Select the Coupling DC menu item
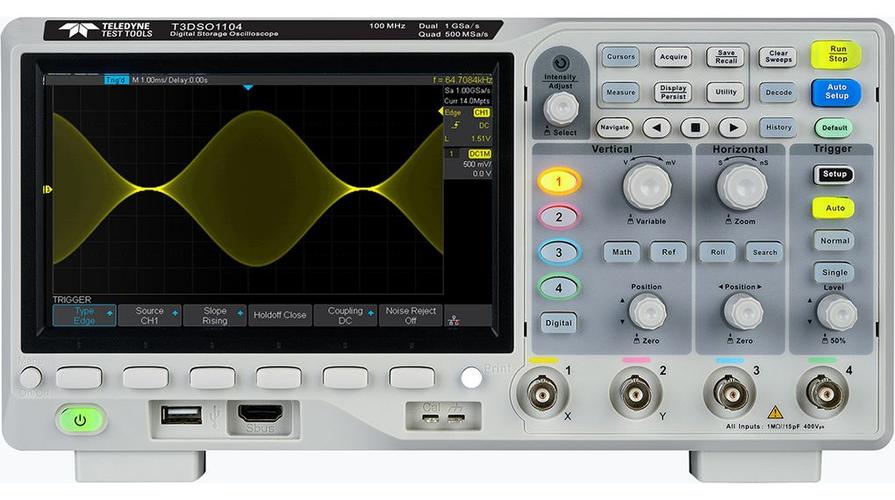Screen dimensions: 895x500 pyautogui.click(x=345, y=316)
